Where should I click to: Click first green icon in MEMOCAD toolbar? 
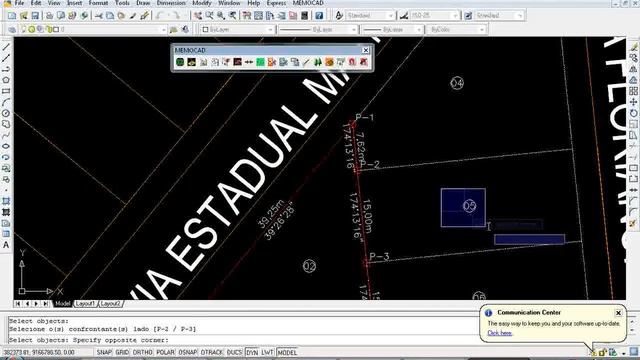pos(180,62)
